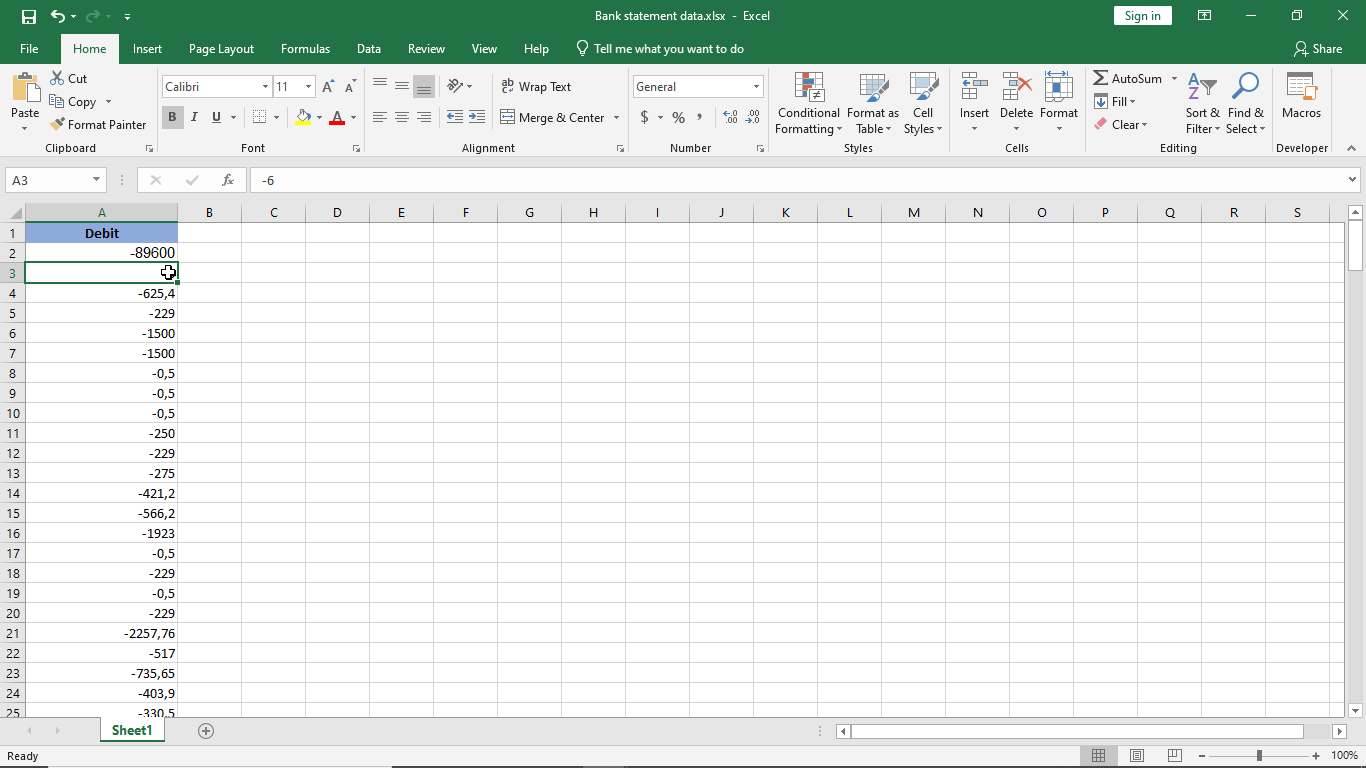Open the font size dropdown
The width and height of the screenshot is (1366, 768).
[x=308, y=87]
